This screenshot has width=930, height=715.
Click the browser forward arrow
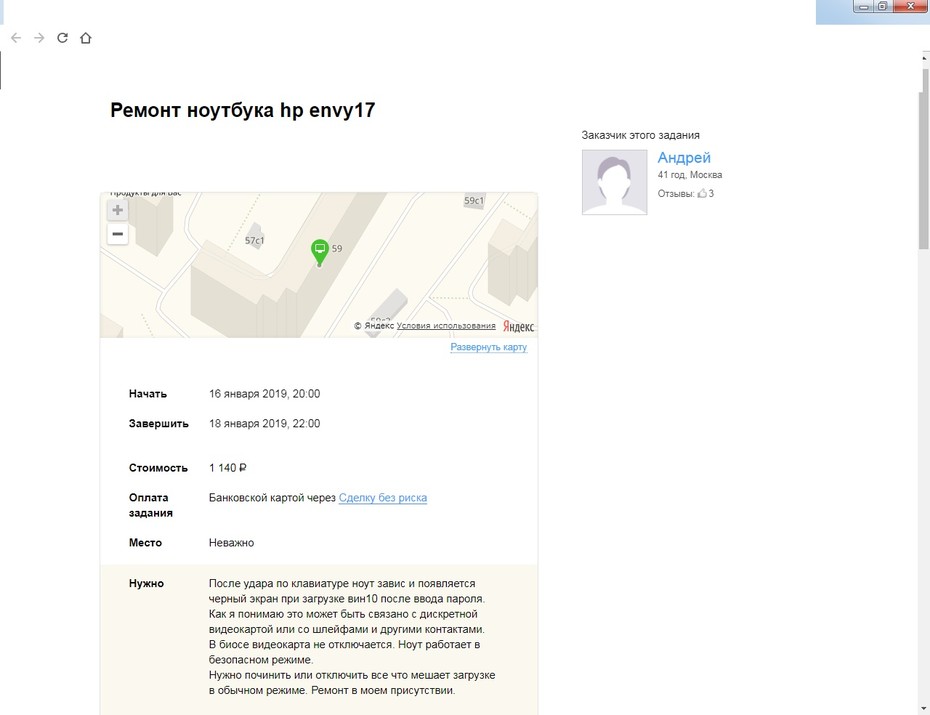pos(39,38)
